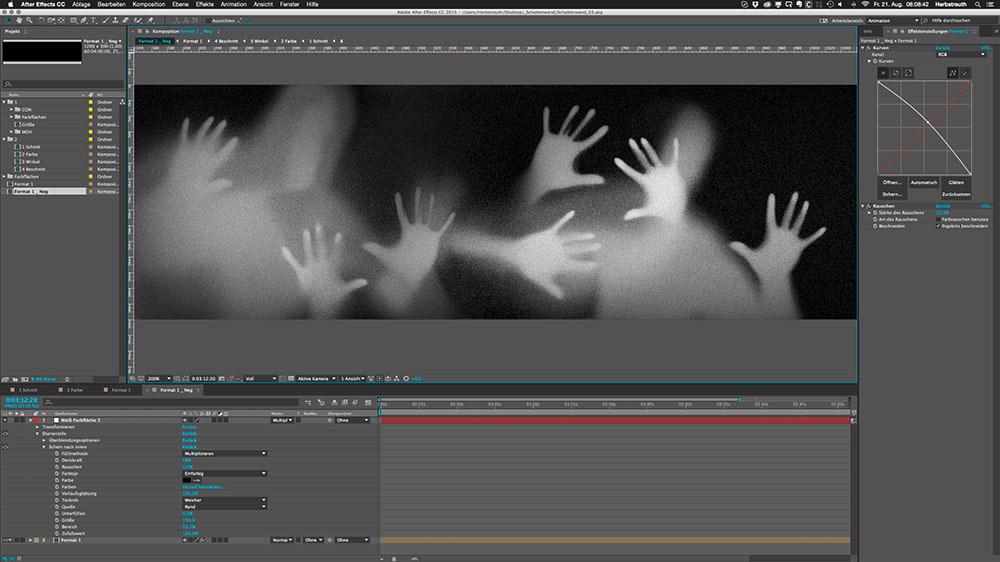Select the Rotation tool
The image size is (1000, 562).
click(x=42, y=20)
